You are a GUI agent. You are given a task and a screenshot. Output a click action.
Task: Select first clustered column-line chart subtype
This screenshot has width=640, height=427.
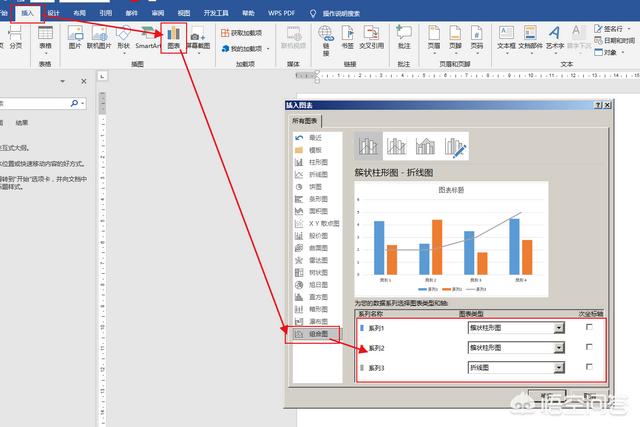click(x=369, y=147)
